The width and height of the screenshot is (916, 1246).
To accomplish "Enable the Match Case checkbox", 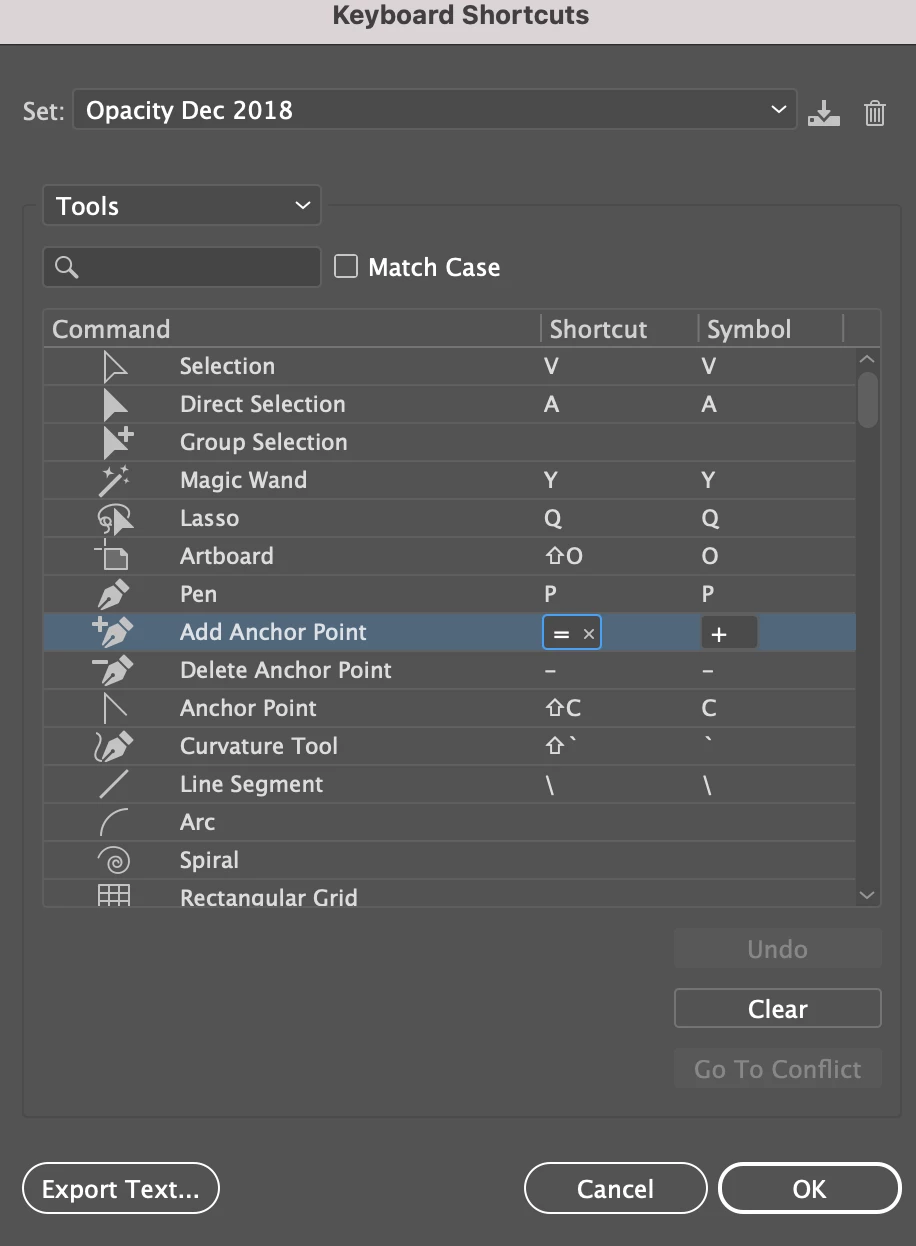I will tap(346, 266).
